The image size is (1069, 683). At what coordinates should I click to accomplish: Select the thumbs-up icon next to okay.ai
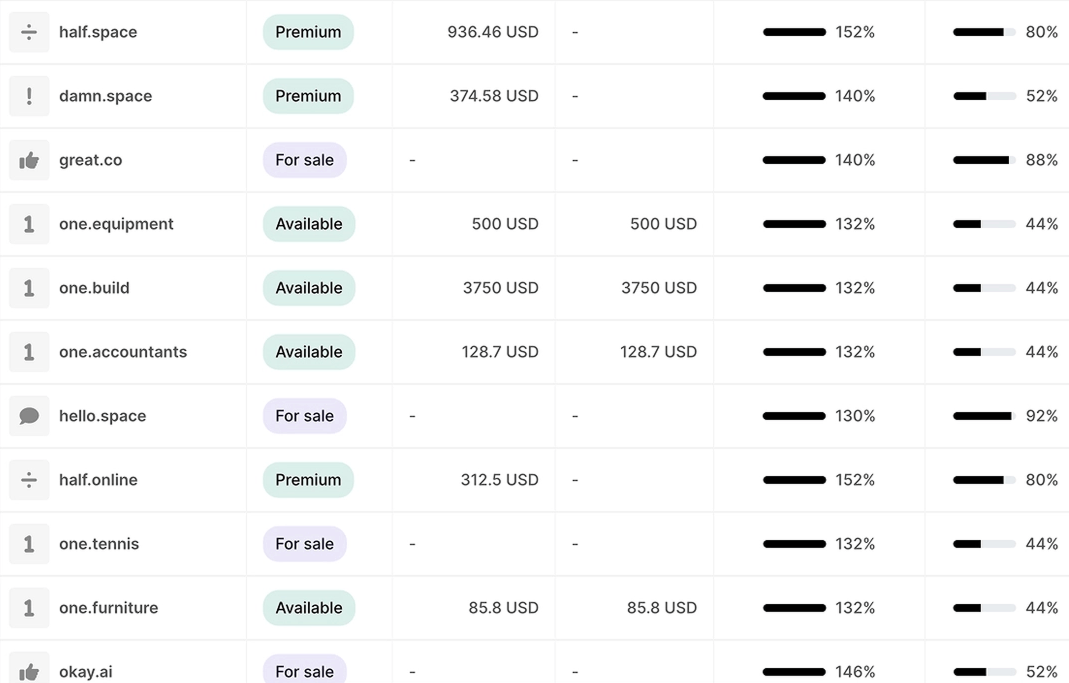(x=29, y=671)
